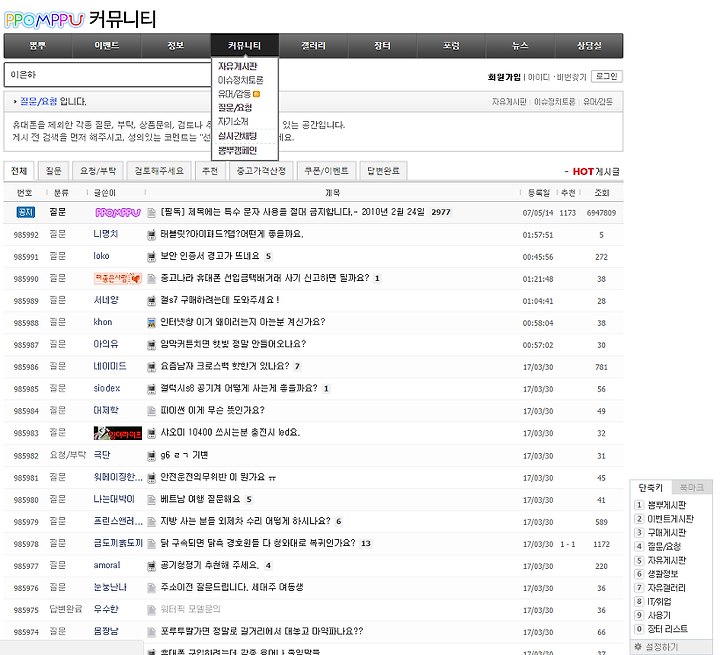Click the search field containing 이은하
This screenshot has height=655, width=720.
[107, 74]
